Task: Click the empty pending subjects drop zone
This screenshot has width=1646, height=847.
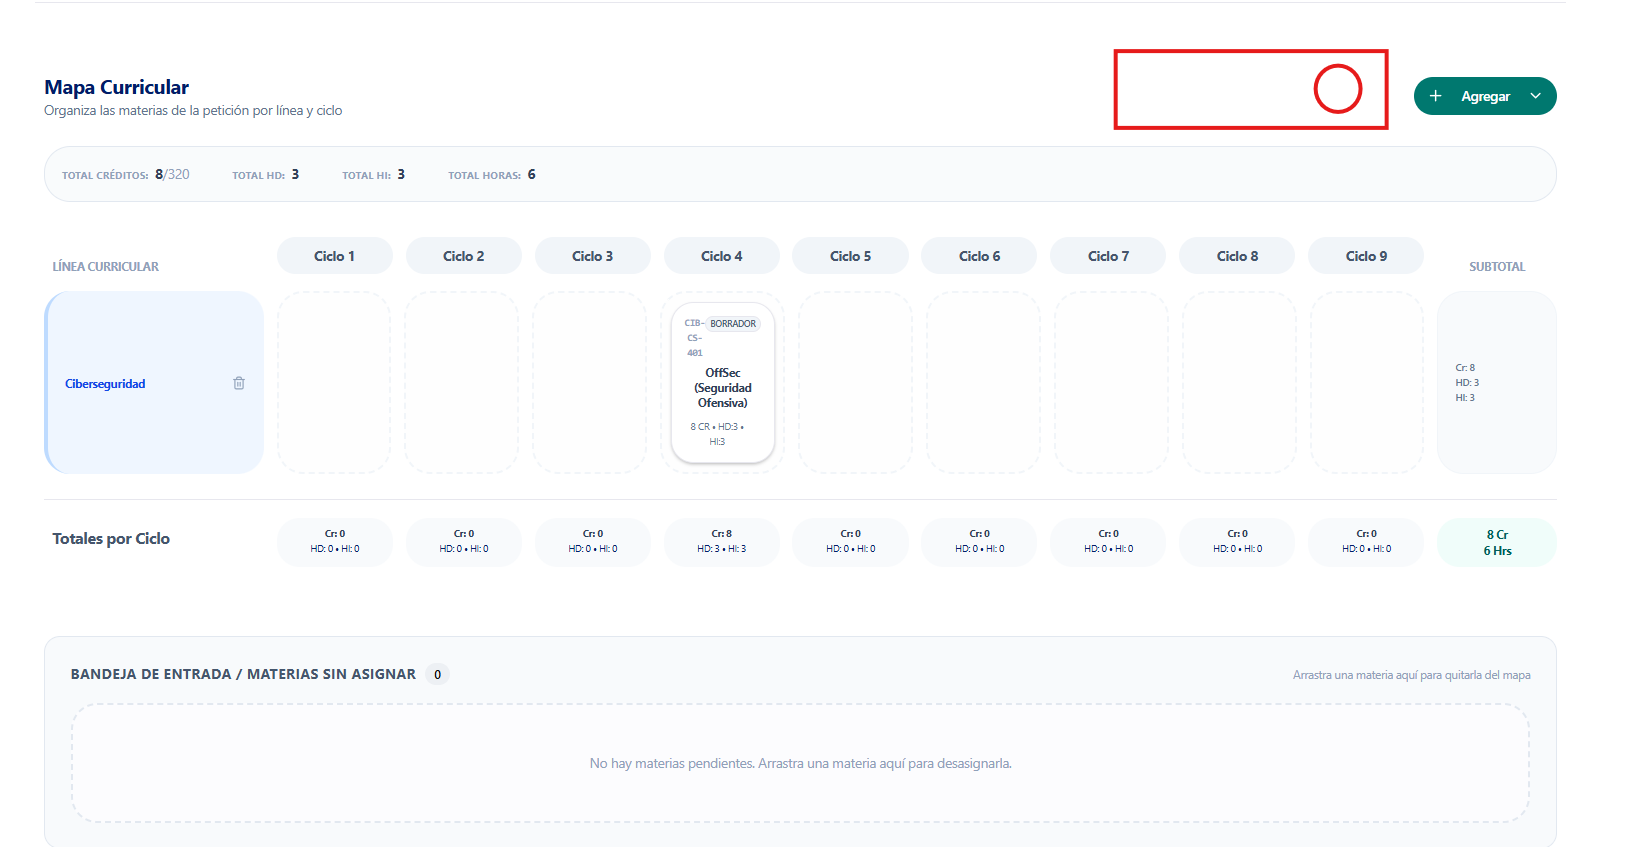Action: [x=800, y=763]
